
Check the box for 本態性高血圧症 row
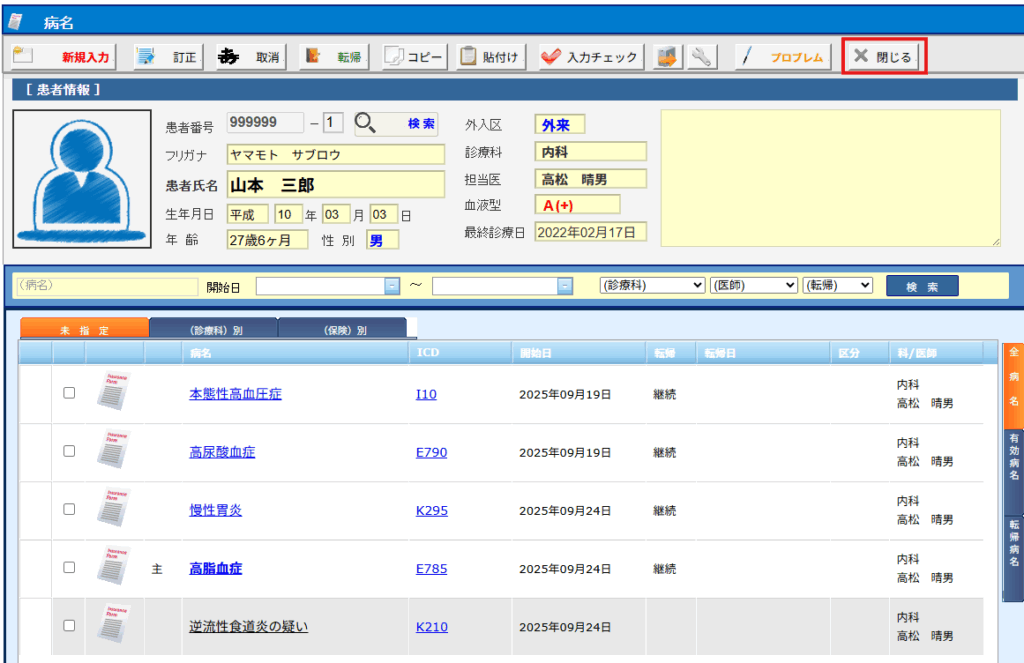[69, 393]
